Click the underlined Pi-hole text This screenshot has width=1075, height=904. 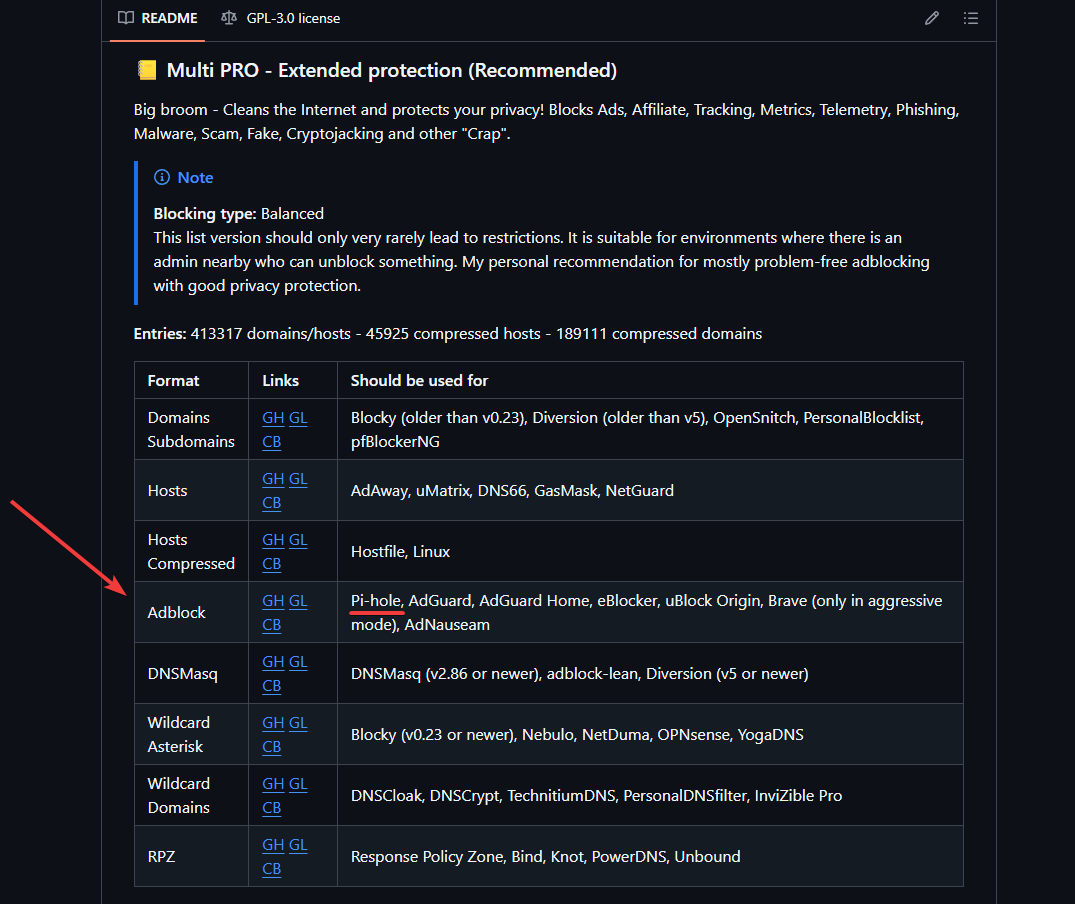(x=376, y=601)
